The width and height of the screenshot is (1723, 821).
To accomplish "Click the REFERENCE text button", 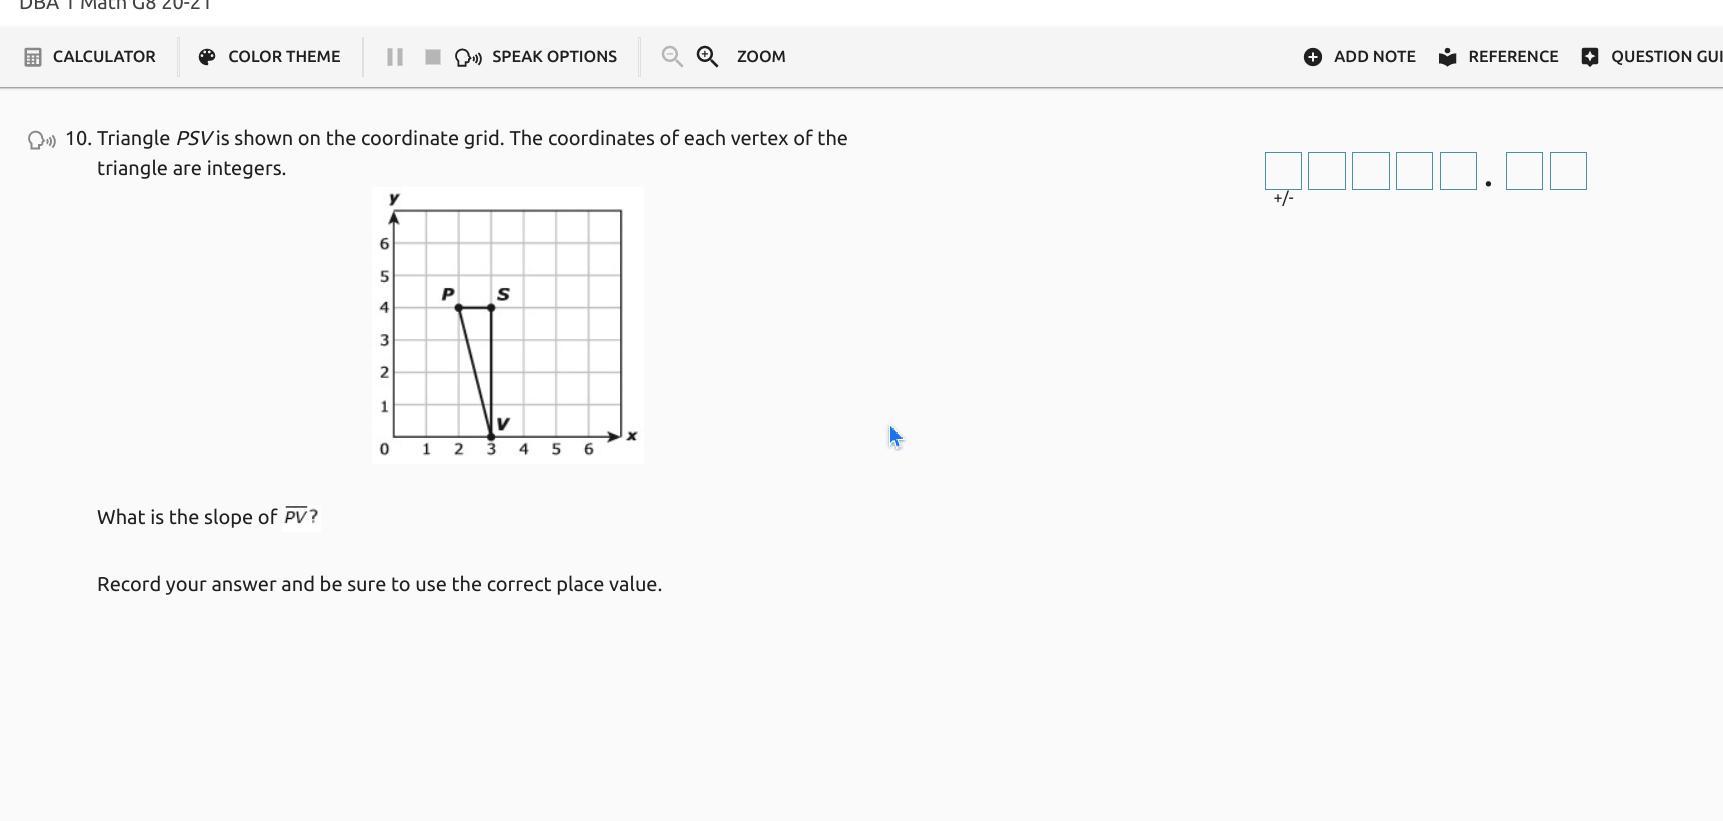I will coord(1512,57).
